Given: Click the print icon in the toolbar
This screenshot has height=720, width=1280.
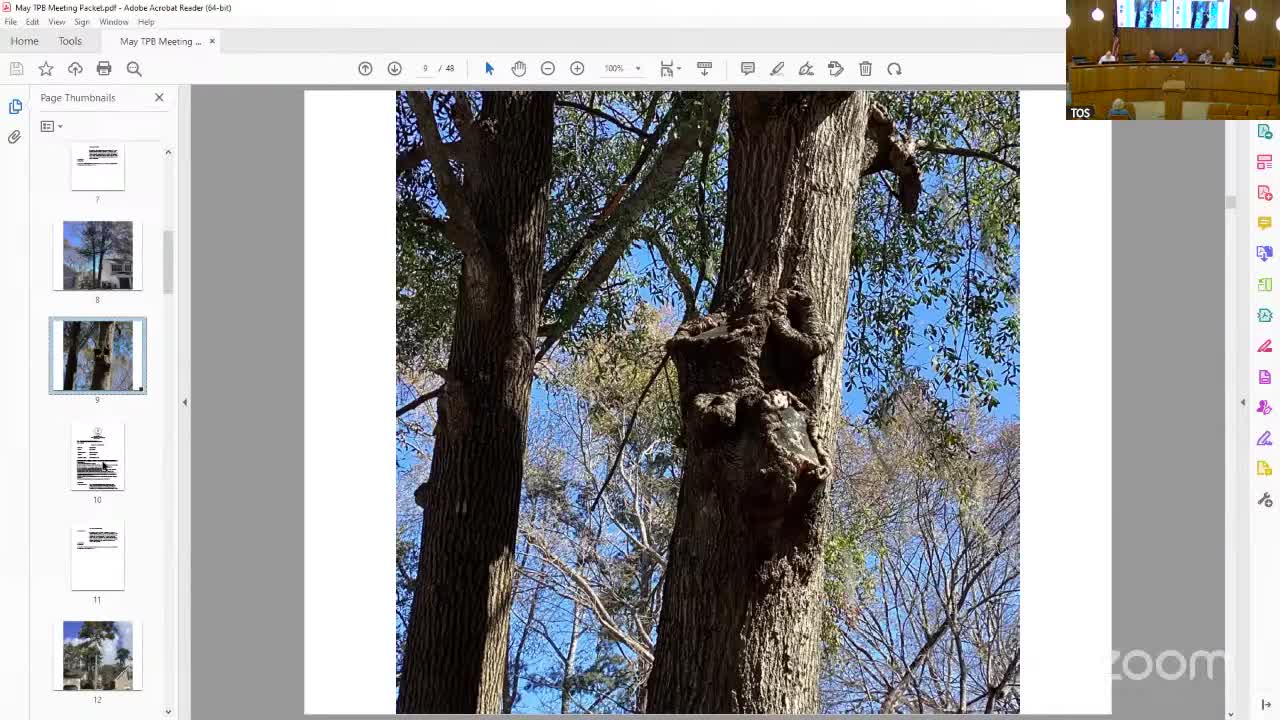Looking at the screenshot, I should tap(104, 69).
